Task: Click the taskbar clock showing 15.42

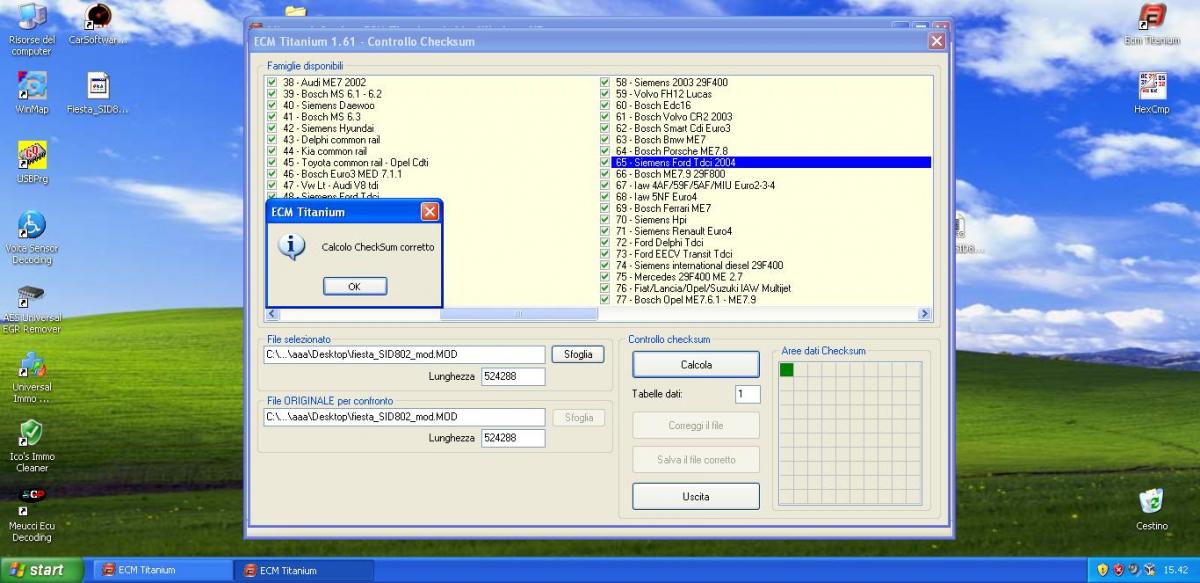Action: [1175, 570]
